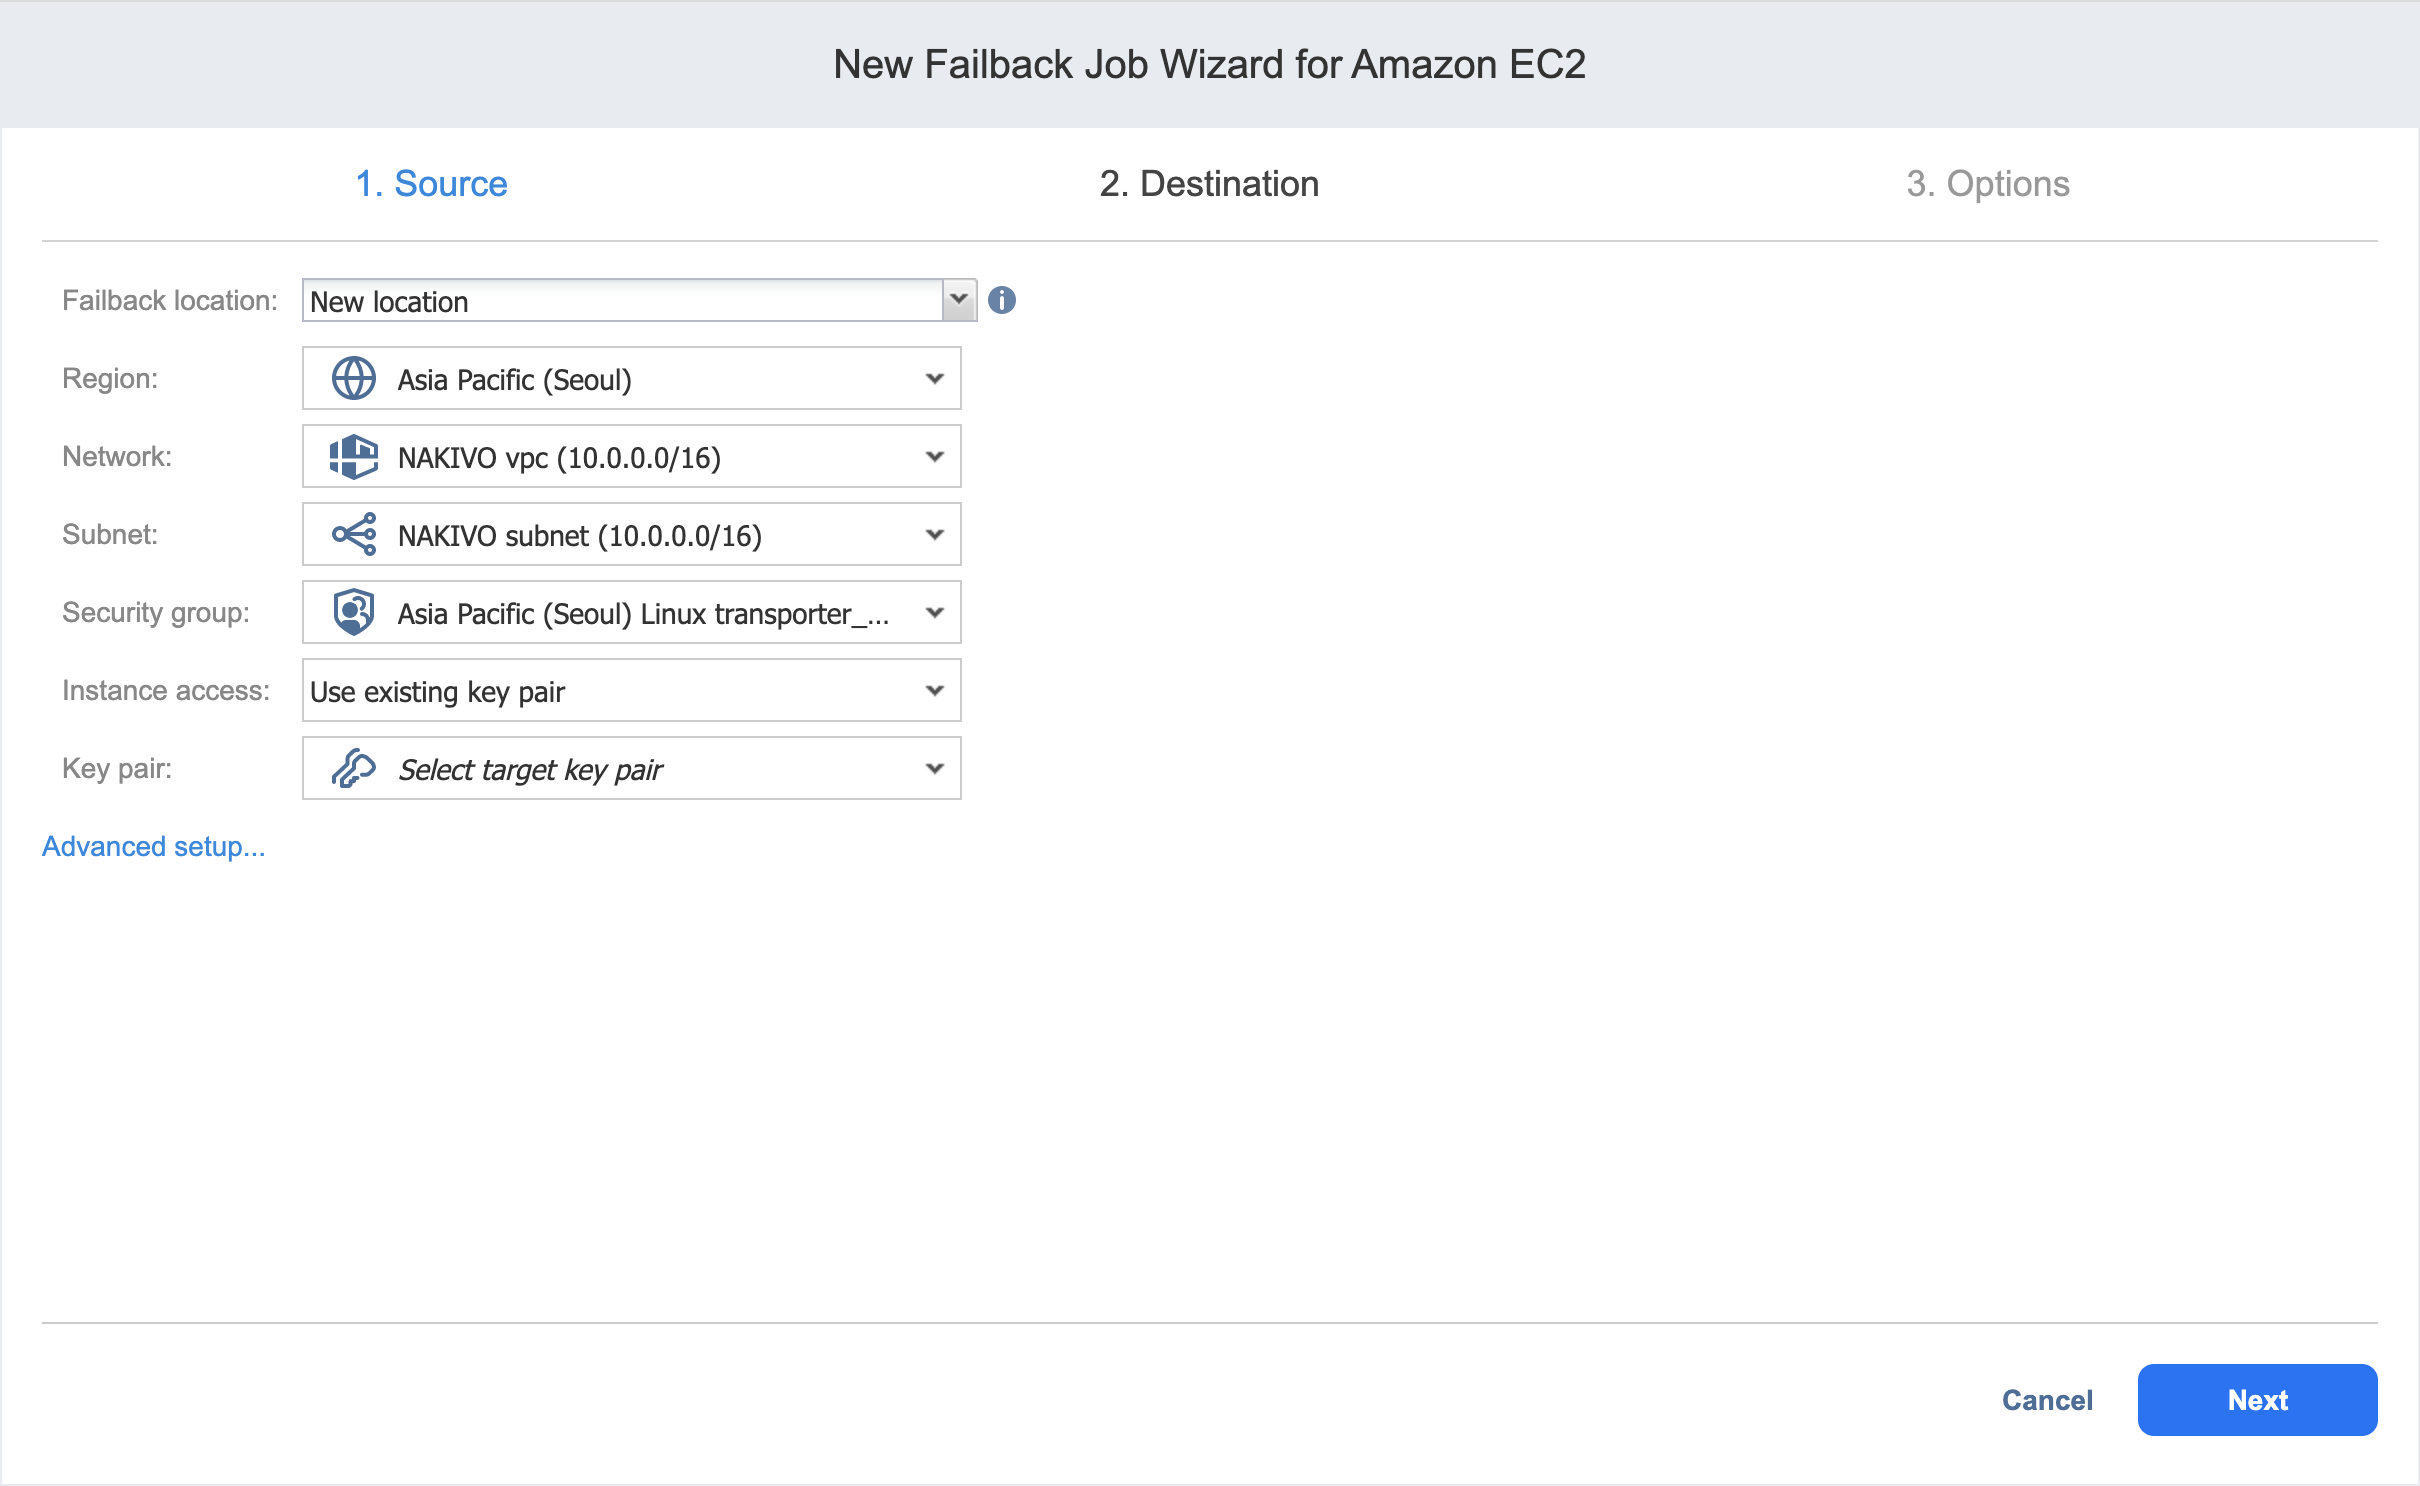
Task: Click the Failback location label
Action: (169, 301)
